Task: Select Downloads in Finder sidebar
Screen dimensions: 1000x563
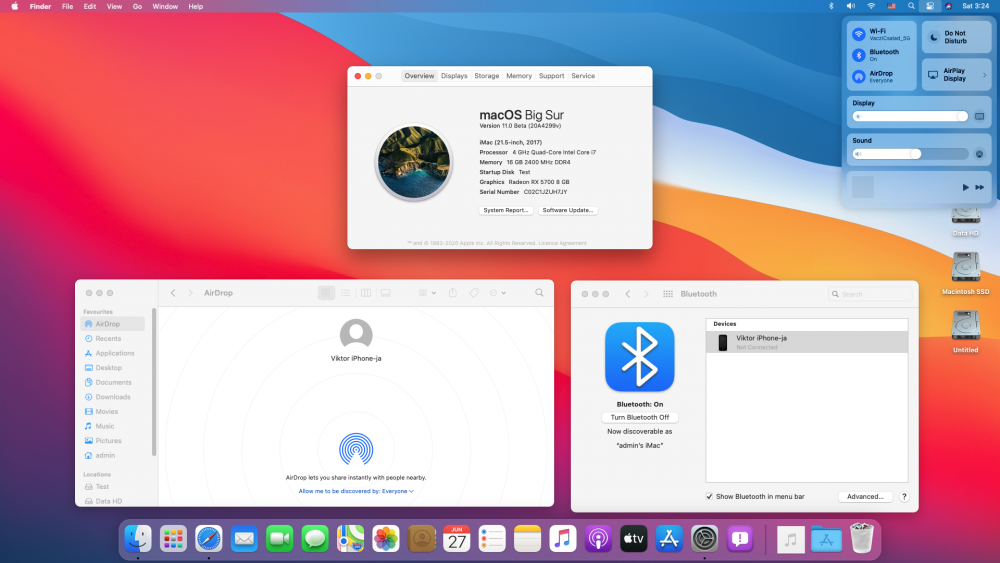Action: (113, 397)
